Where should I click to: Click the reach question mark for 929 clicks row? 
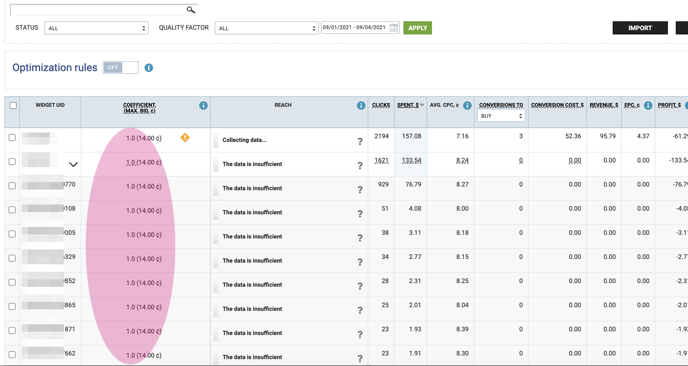click(x=360, y=190)
